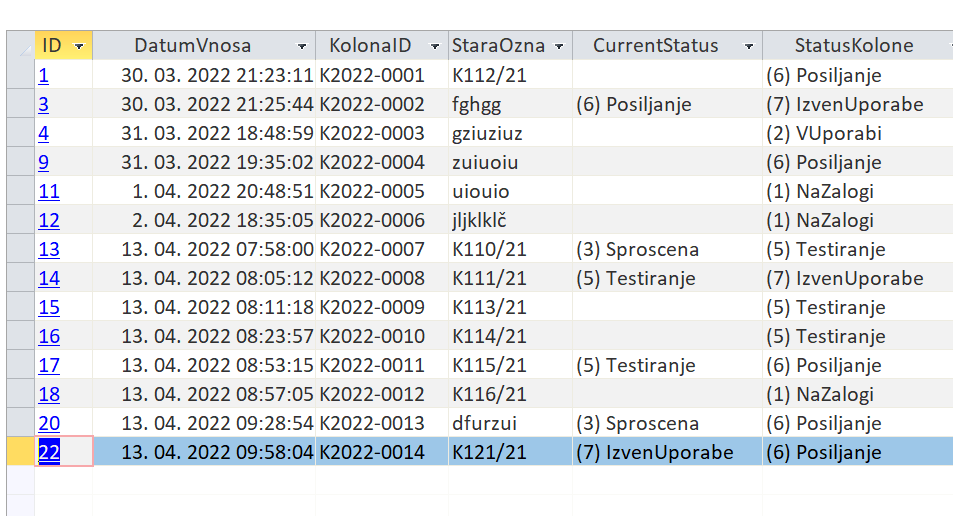The height and width of the screenshot is (516, 953).
Task: Select the StatusKolone column header
Action: coord(854,46)
